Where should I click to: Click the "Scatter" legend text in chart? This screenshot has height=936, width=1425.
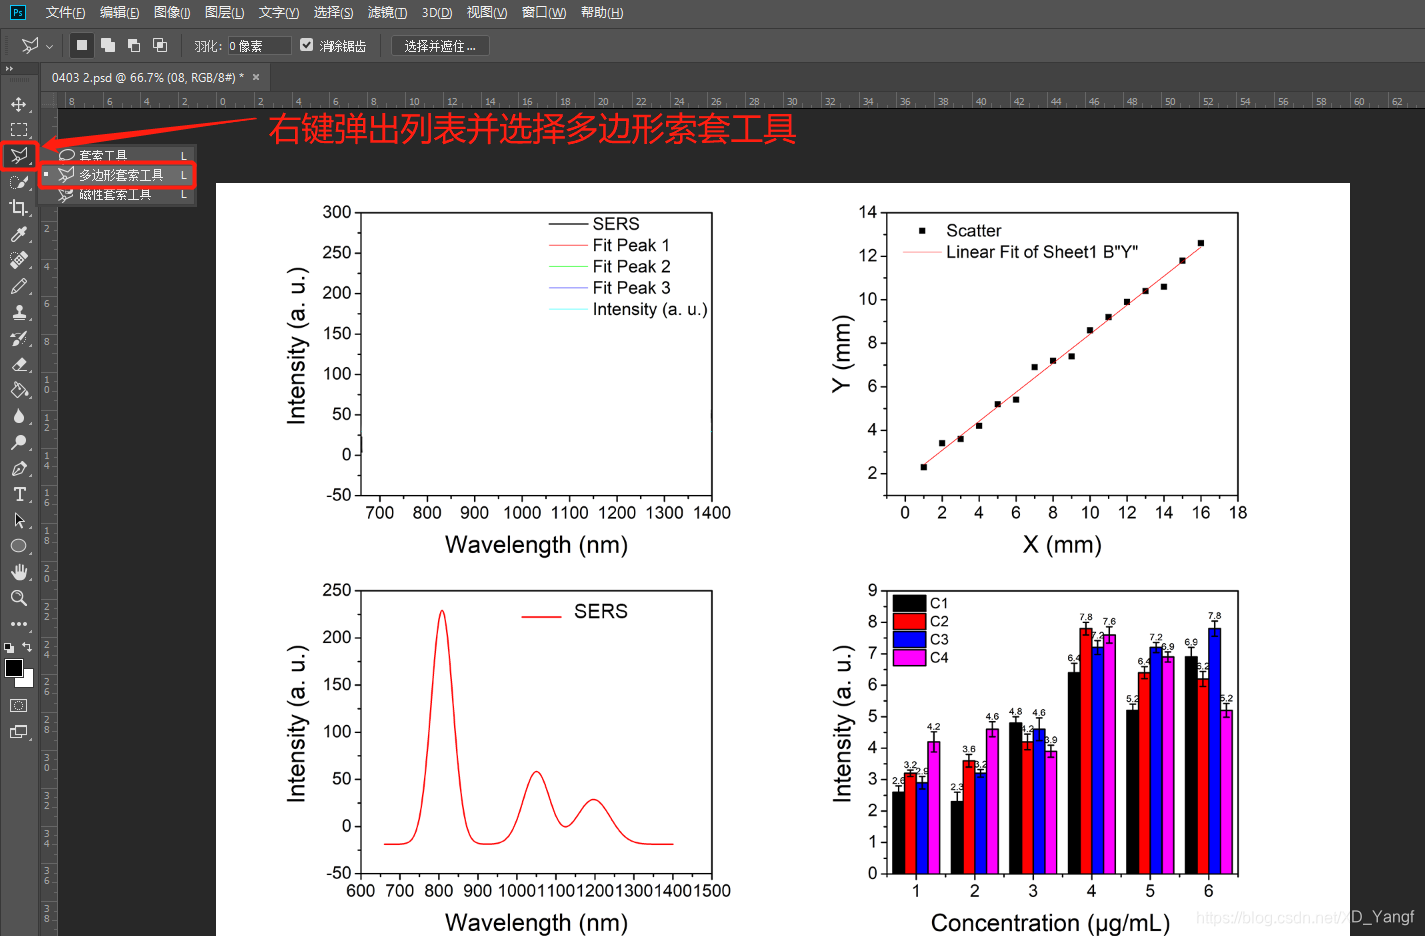973,230
